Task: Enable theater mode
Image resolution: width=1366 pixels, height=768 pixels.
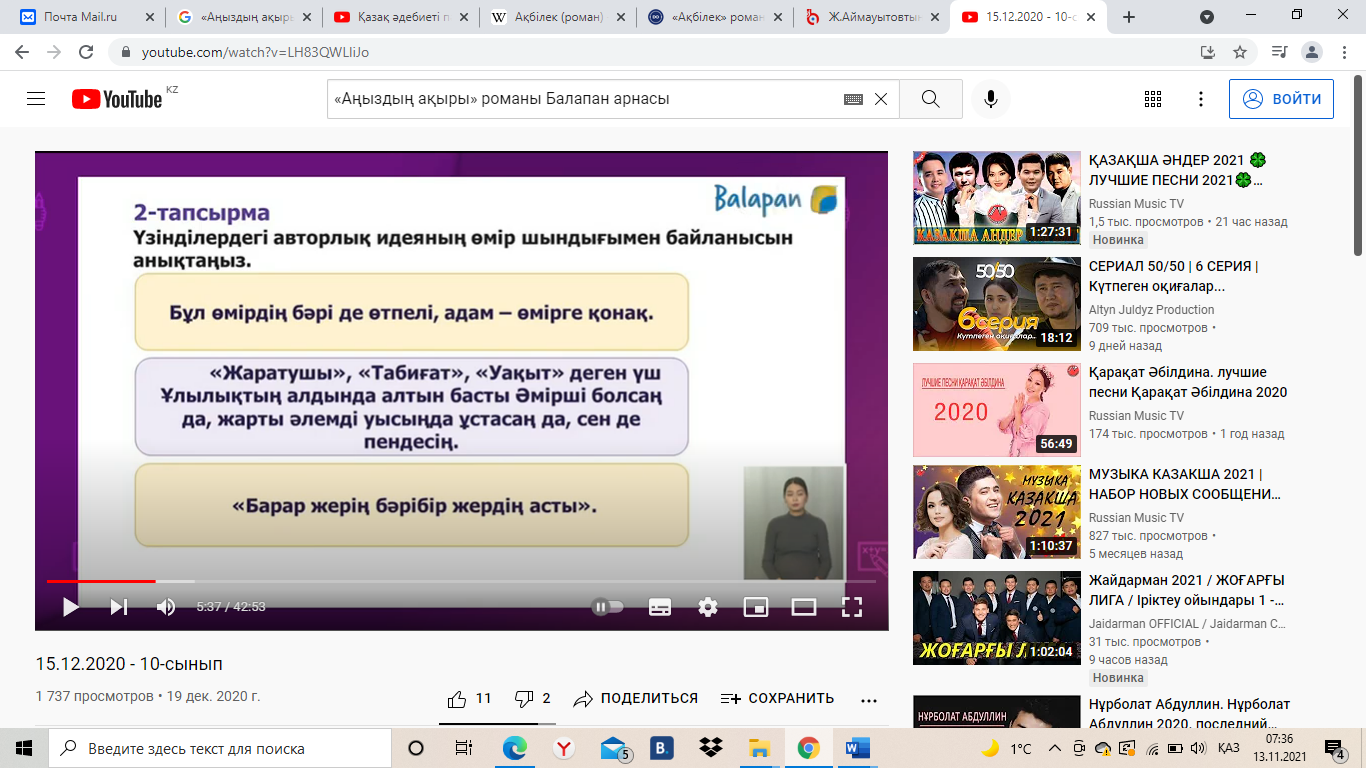Action: tap(804, 606)
